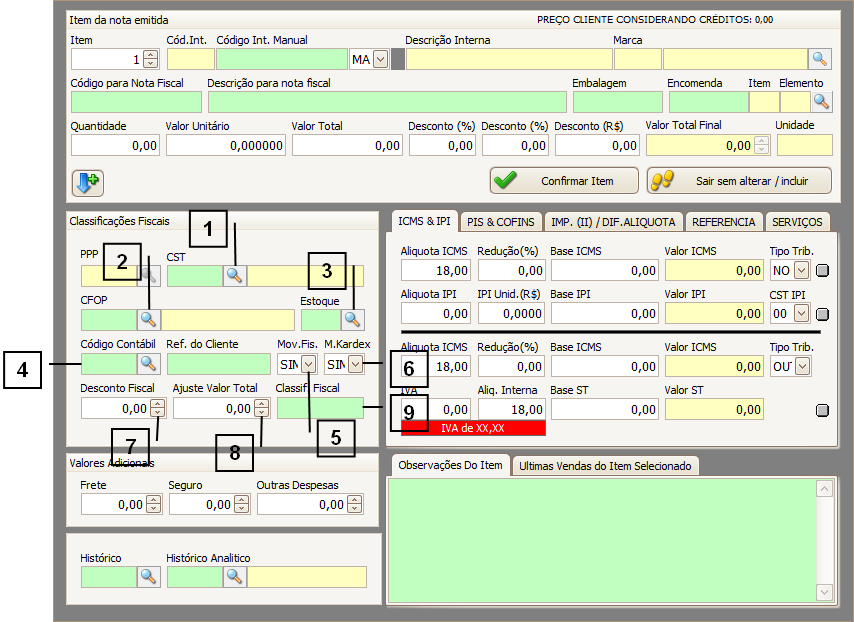Expand the CST IPI dropdown showing 00
854x622 pixels.
(800, 314)
